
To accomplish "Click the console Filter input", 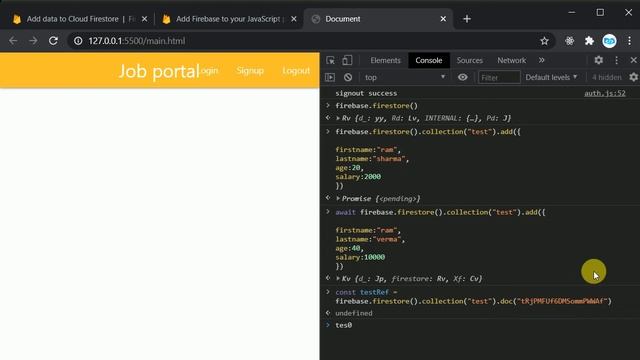I will coord(499,77).
